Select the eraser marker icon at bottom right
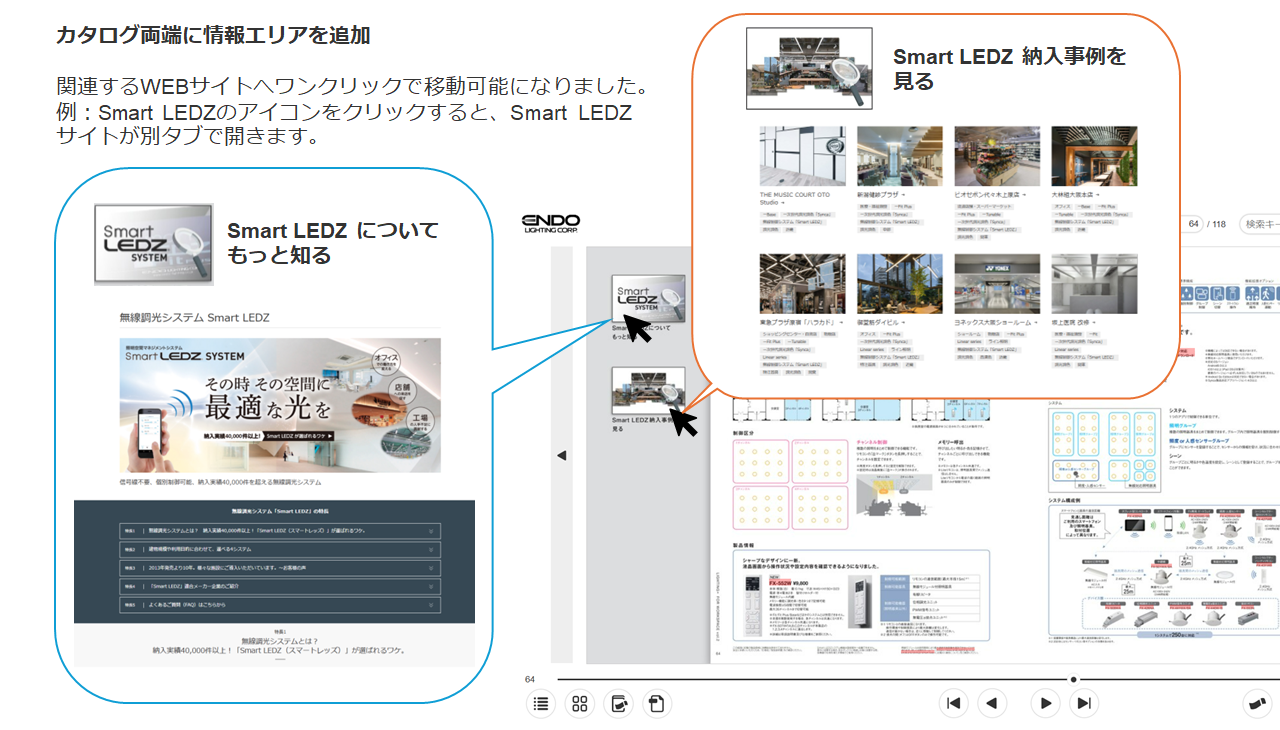 pos(1258,704)
